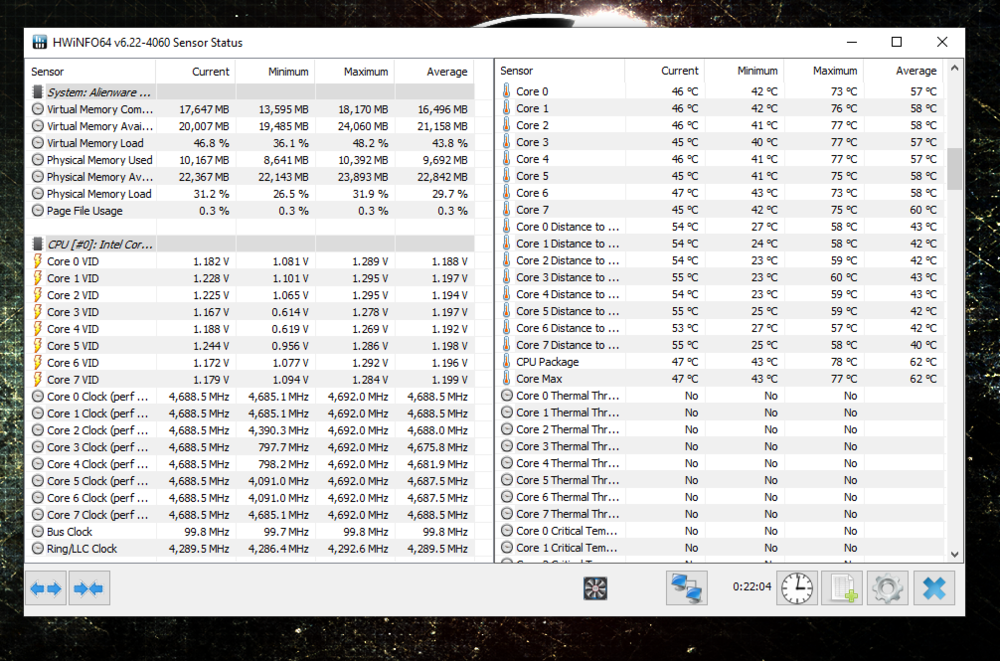Viewport: 1000px width, 661px height.
Task: Click the Average column header in left panel
Action: coord(434,72)
